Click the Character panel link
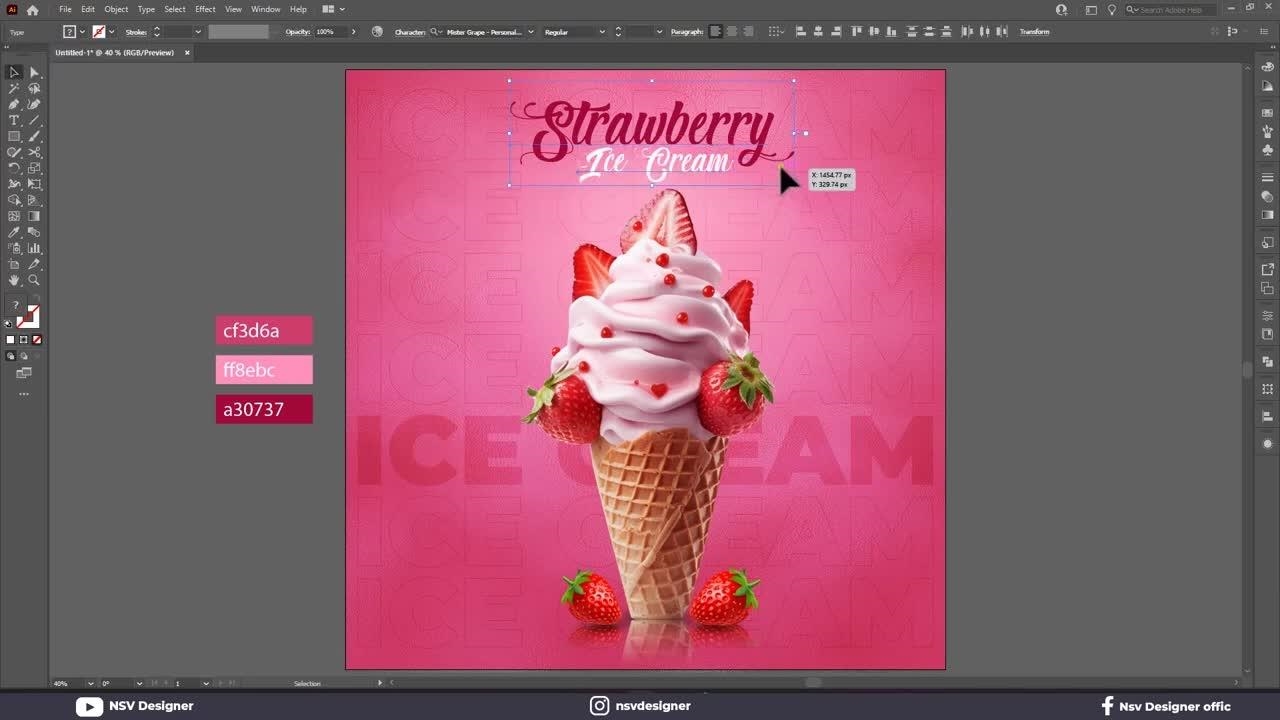The height and width of the screenshot is (720, 1280). (410, 32)
